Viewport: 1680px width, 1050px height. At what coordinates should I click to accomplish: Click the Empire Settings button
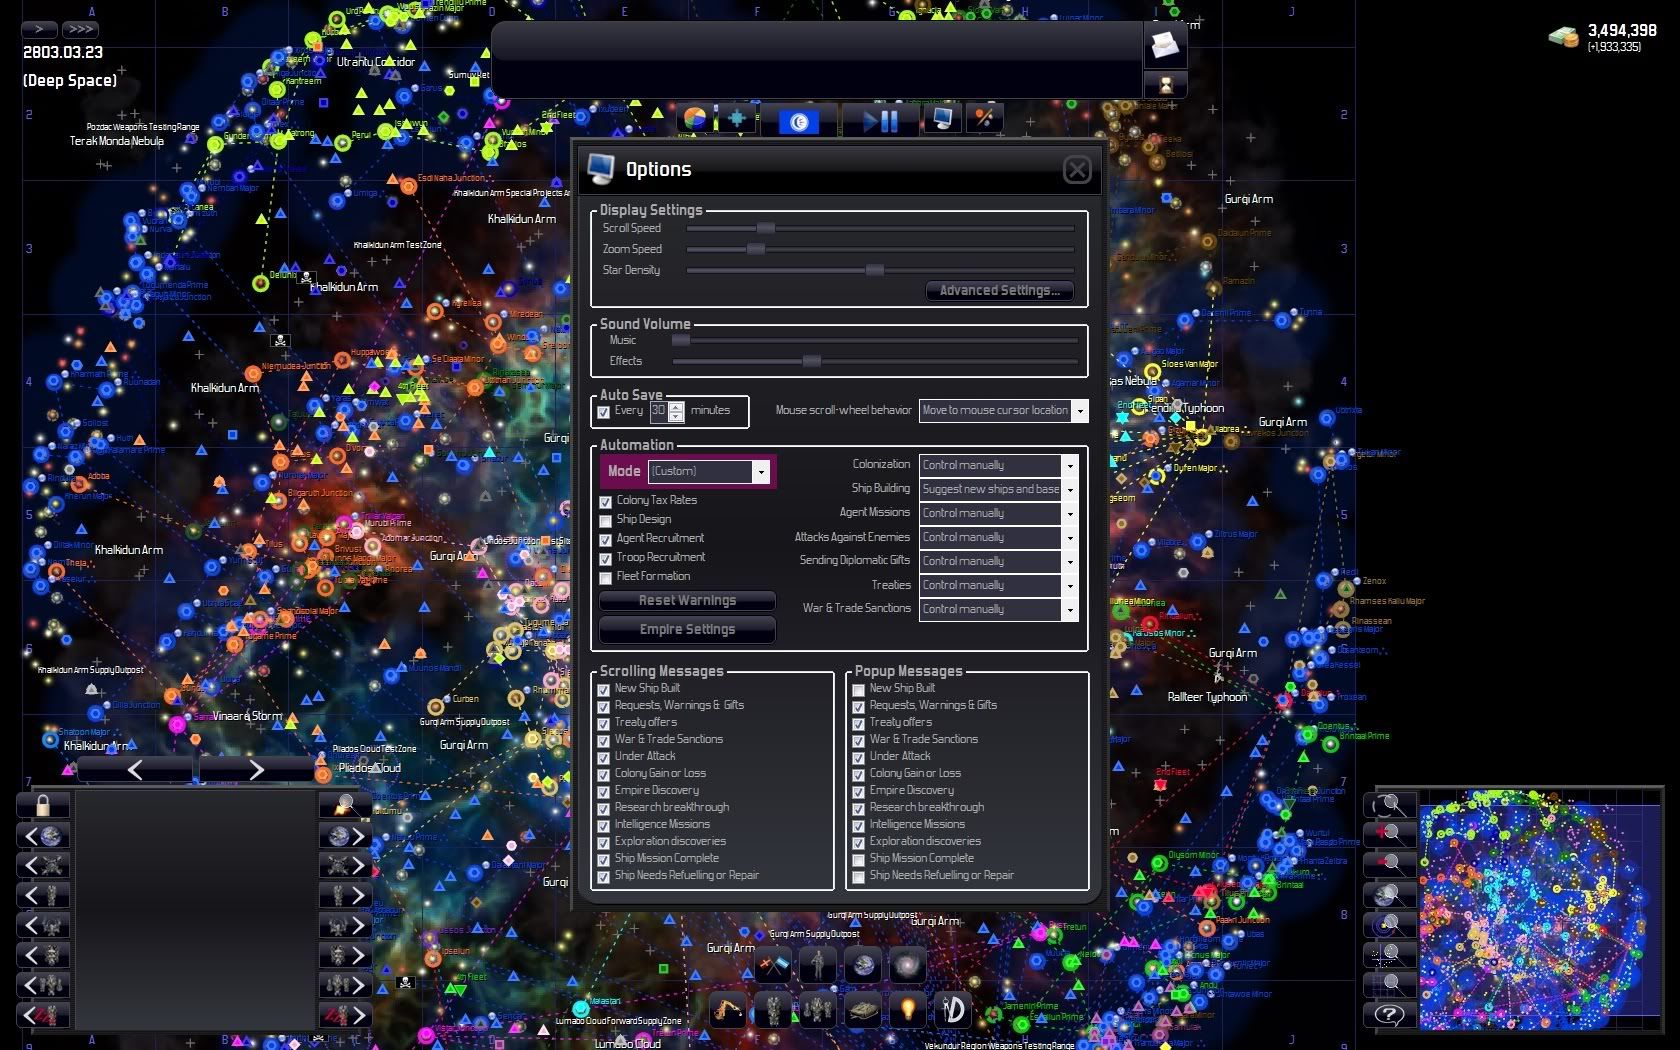coord(687,629)
